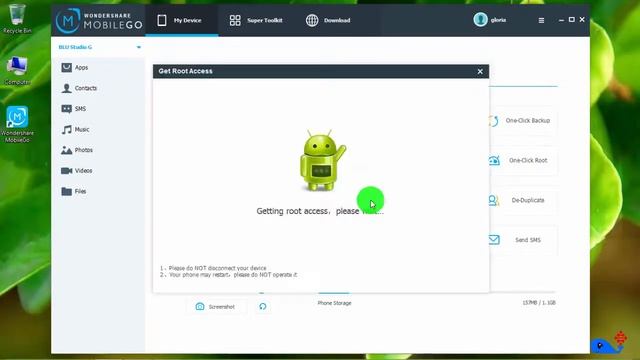640x360 pixels.
Task: Minimize the MobileGo window
Action: pyautogui.click(x=562, y=20)
